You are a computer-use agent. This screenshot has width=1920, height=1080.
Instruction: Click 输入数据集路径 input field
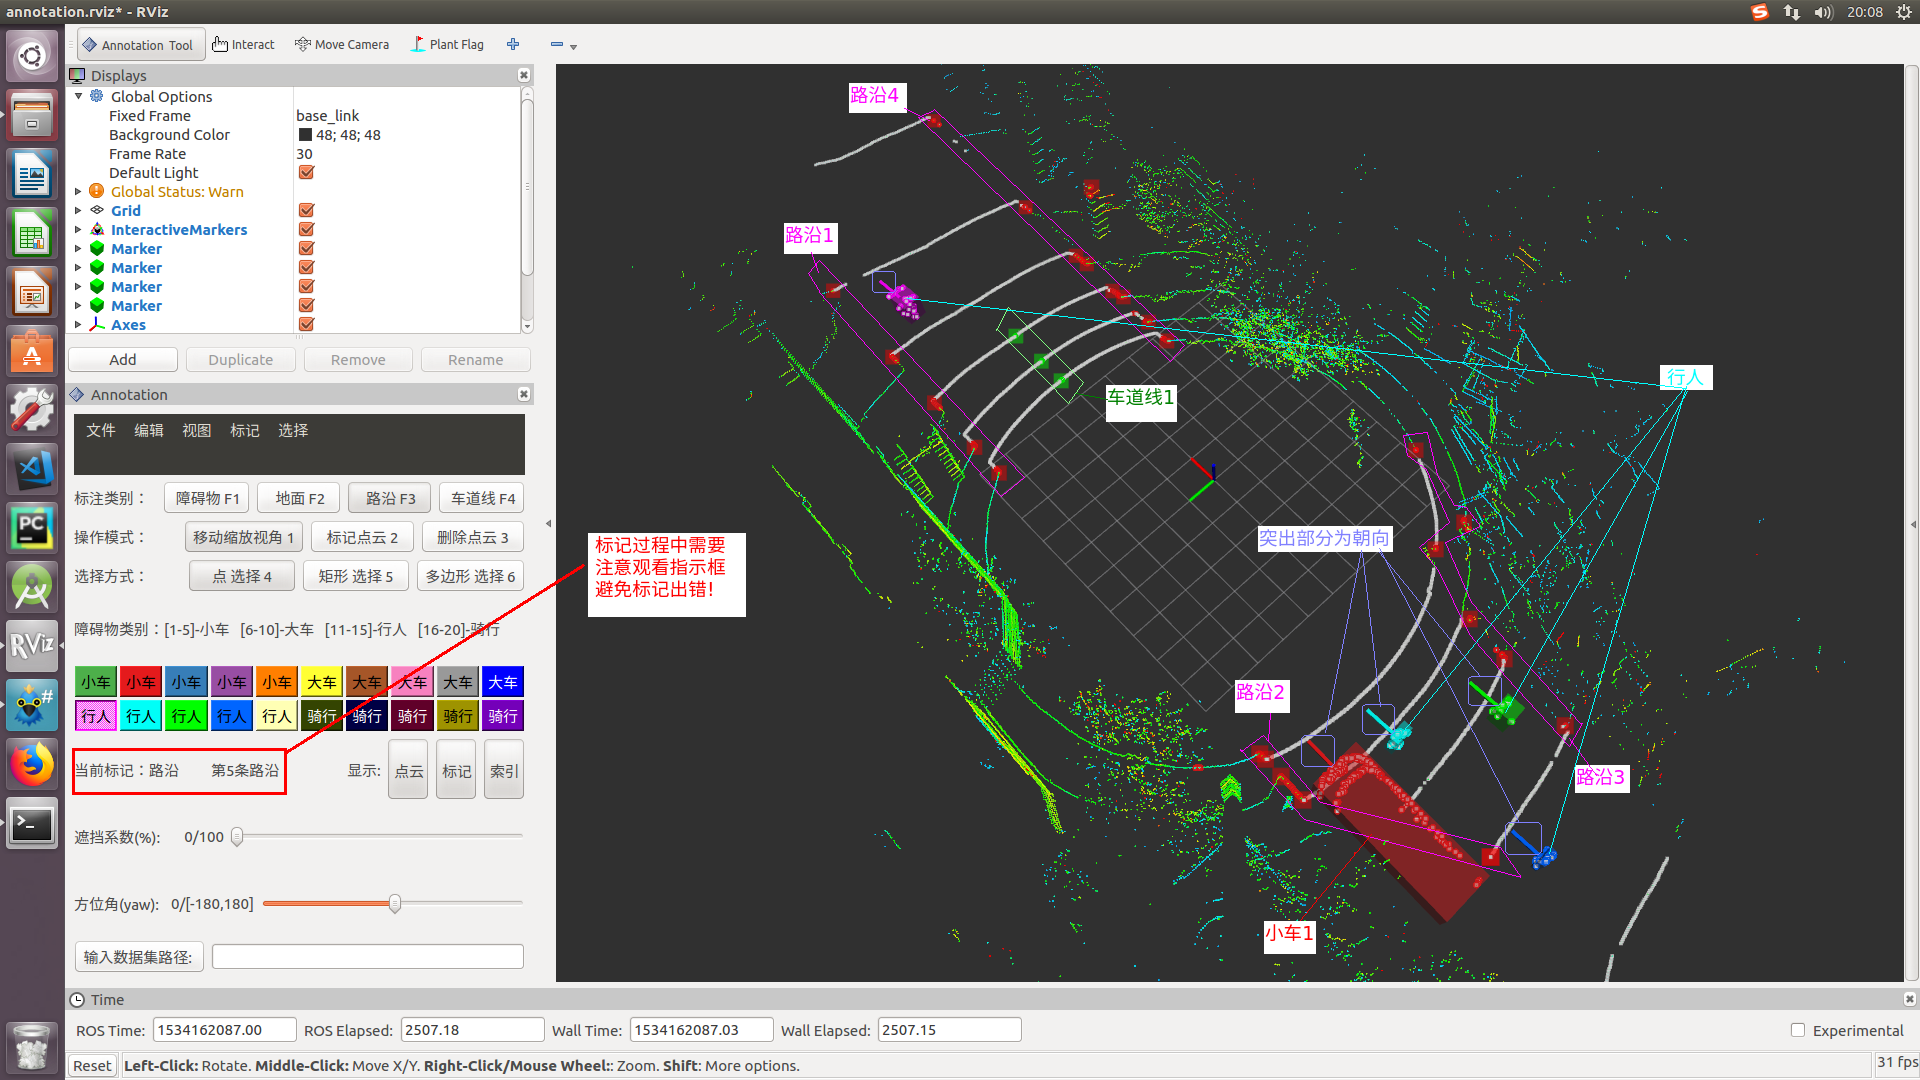tap(369, 957)
